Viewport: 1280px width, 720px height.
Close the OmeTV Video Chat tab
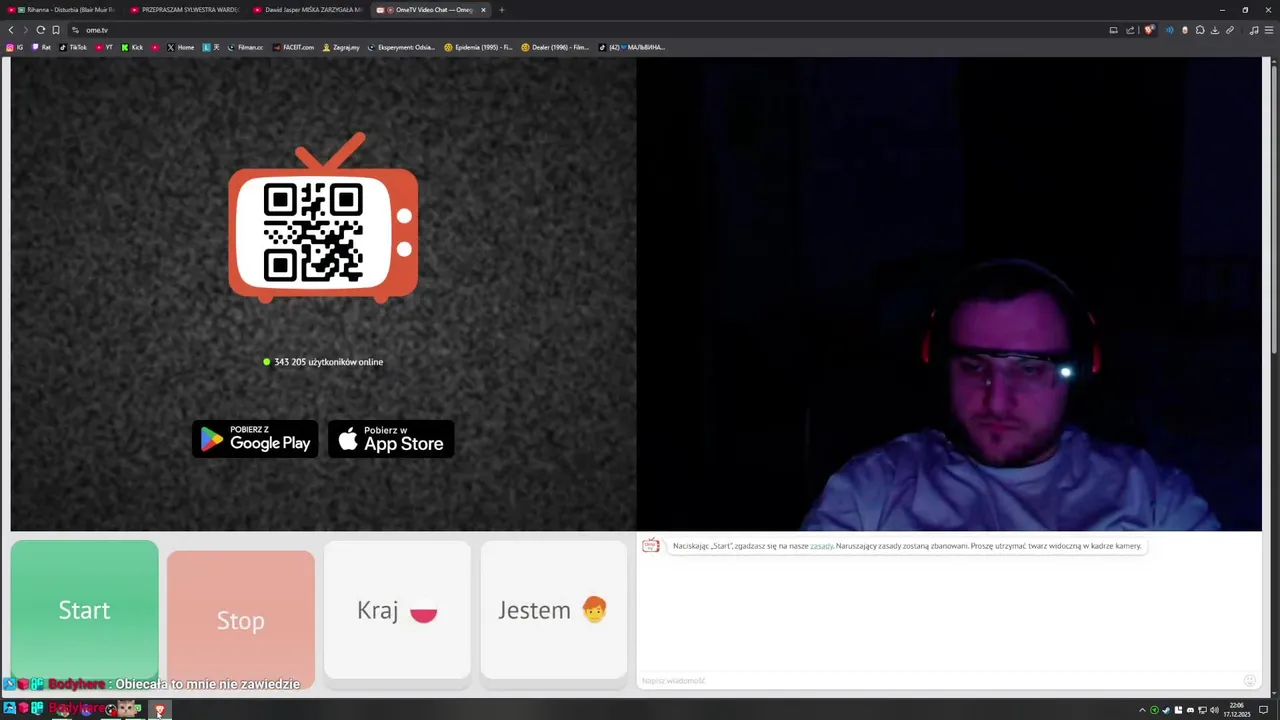point(483,10)
